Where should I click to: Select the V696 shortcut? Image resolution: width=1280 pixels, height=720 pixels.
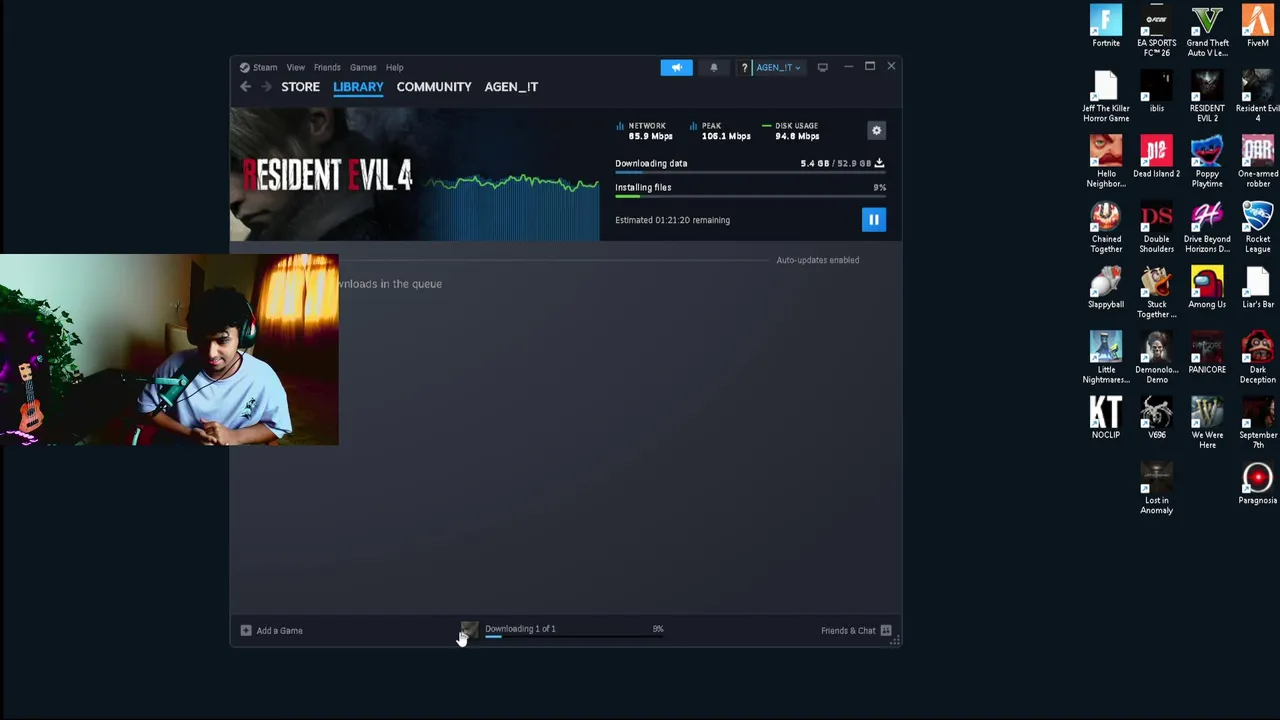[x=1157, y=418]
